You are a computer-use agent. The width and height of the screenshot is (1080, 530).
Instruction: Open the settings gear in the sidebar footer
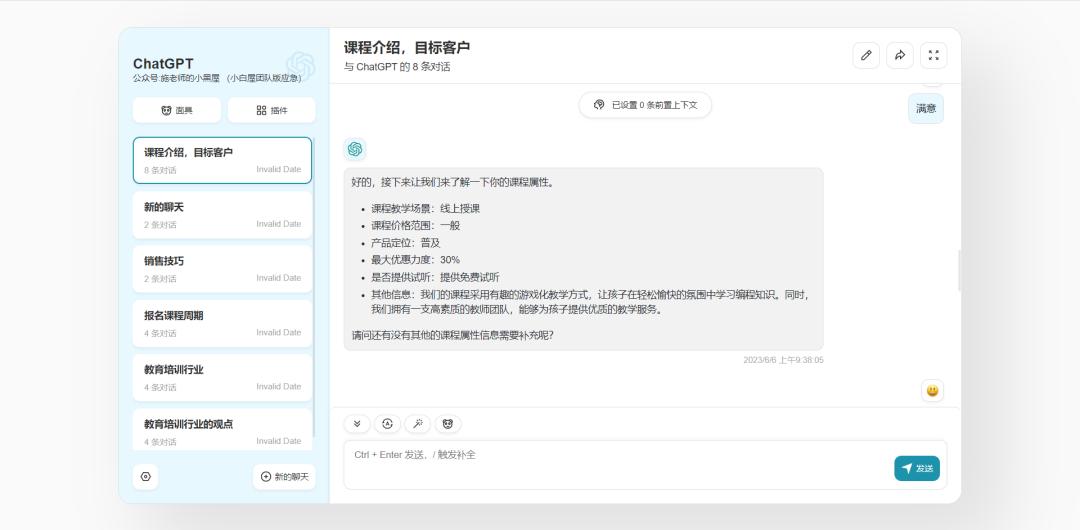click(x=145, y=476)
